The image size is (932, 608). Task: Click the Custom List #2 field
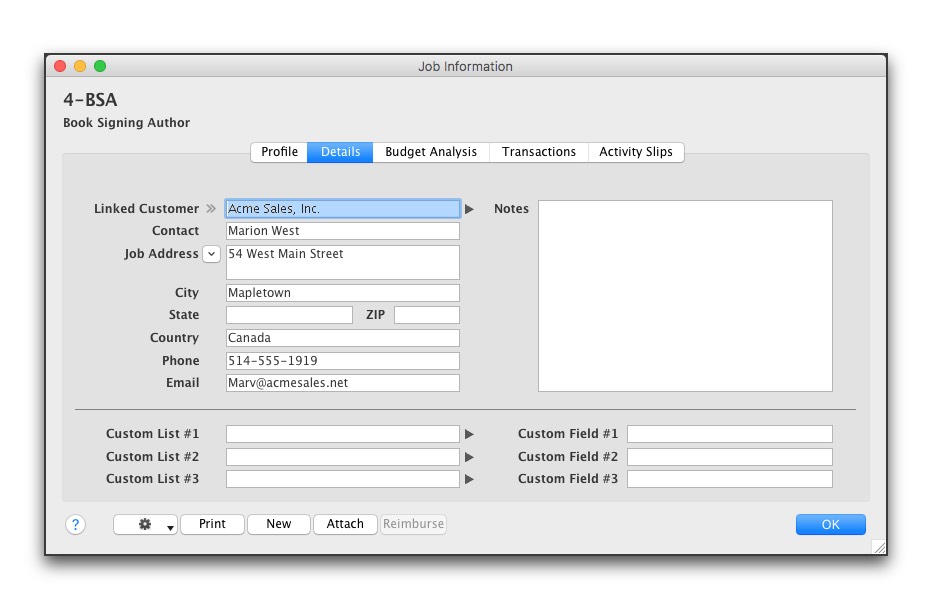343,457
